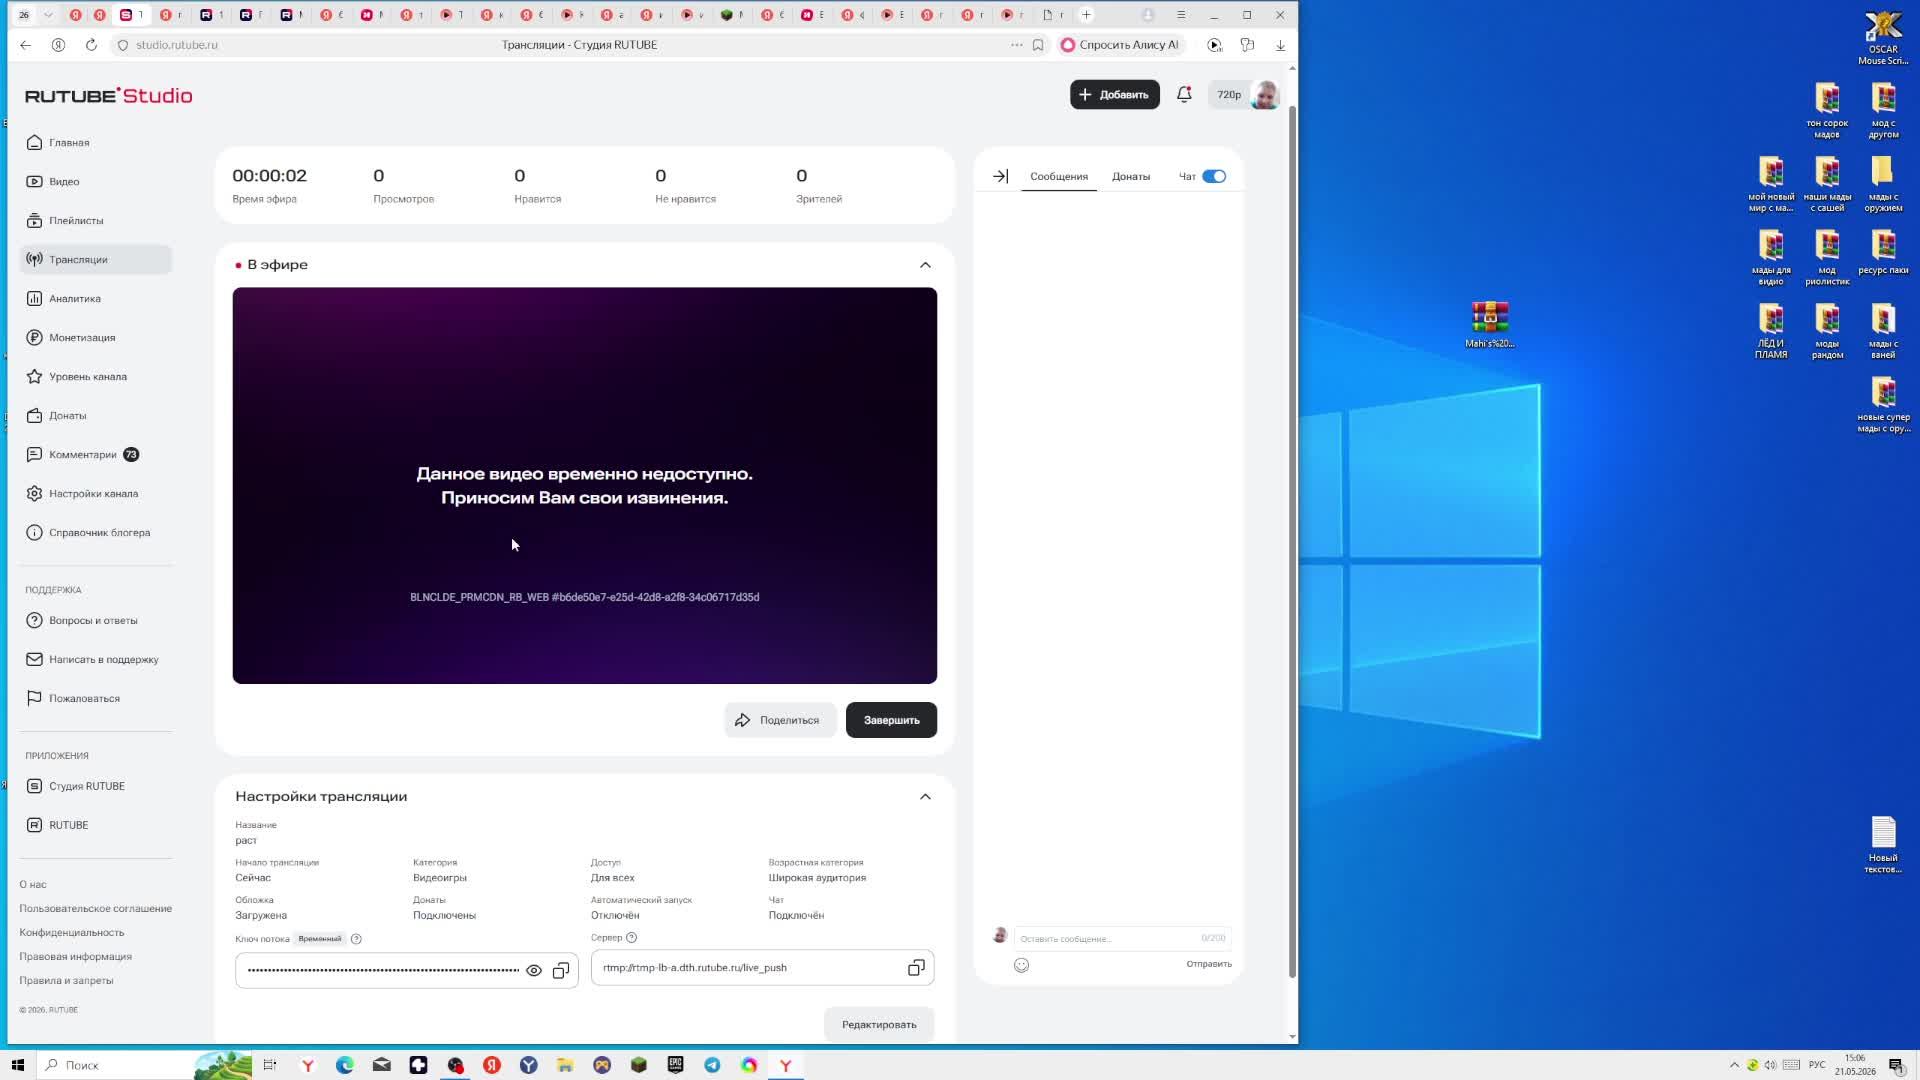Launch Microsoft Edge from taskbar
The width and height of the screenshot is (1920, 1080).
(345, 1065)
